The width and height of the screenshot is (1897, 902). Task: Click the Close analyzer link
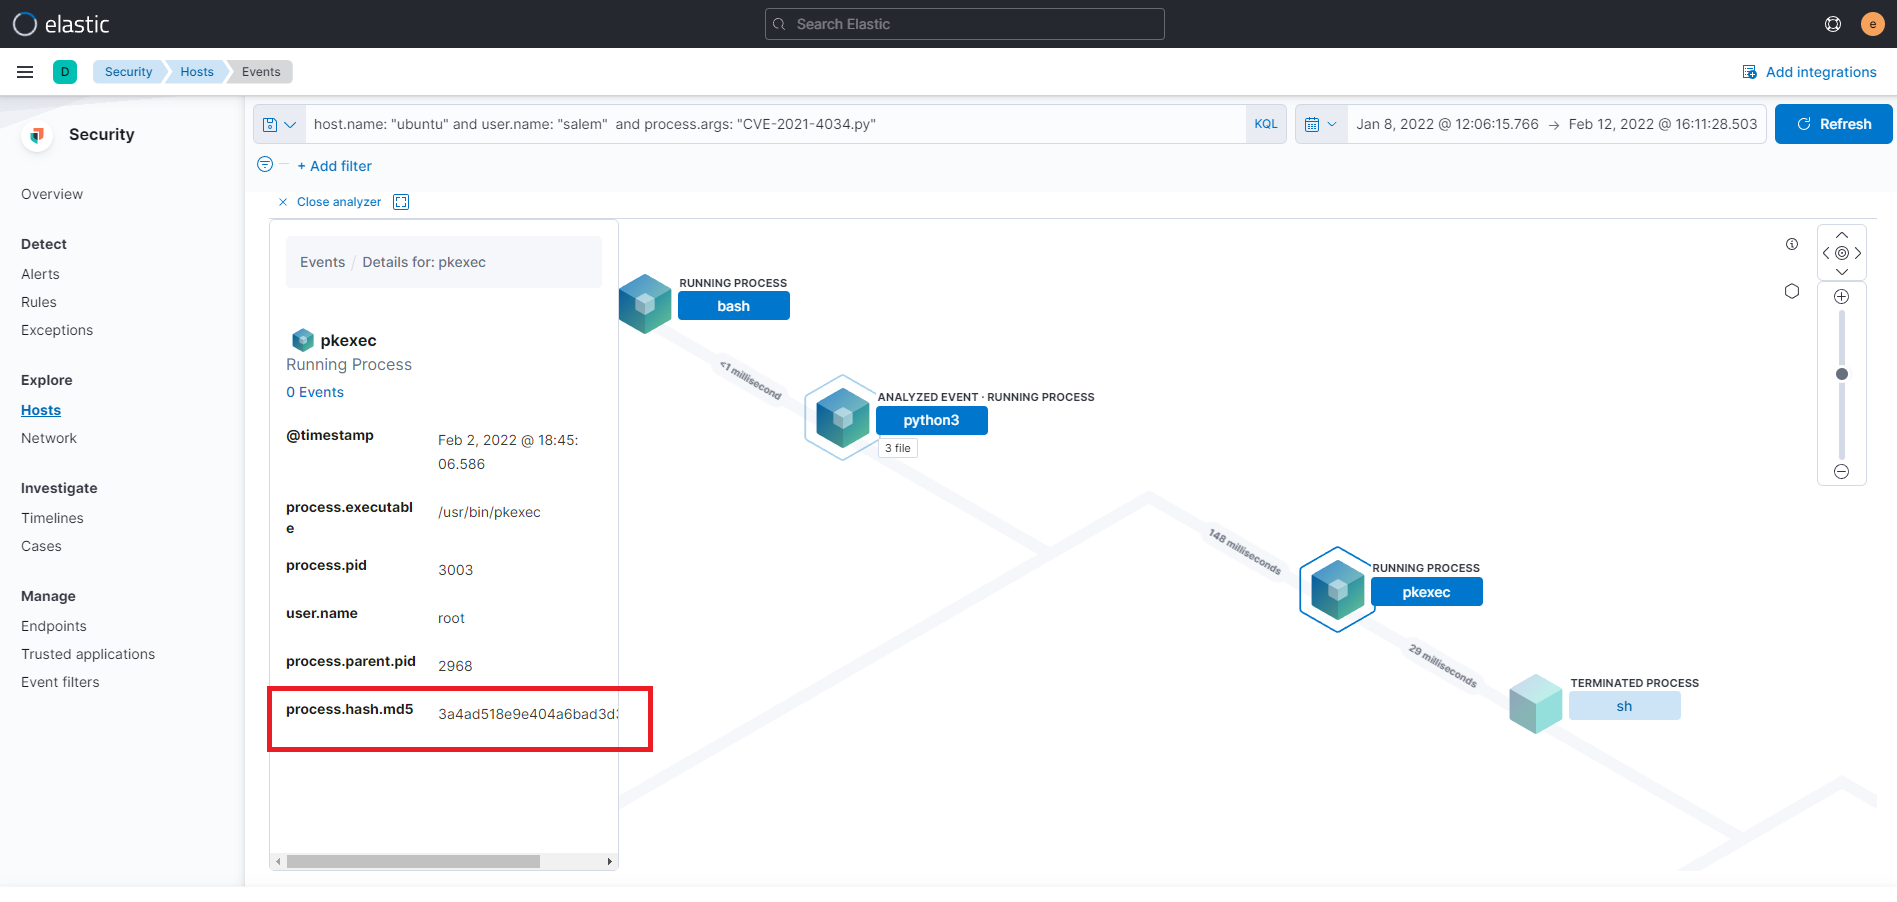[338, 202]
